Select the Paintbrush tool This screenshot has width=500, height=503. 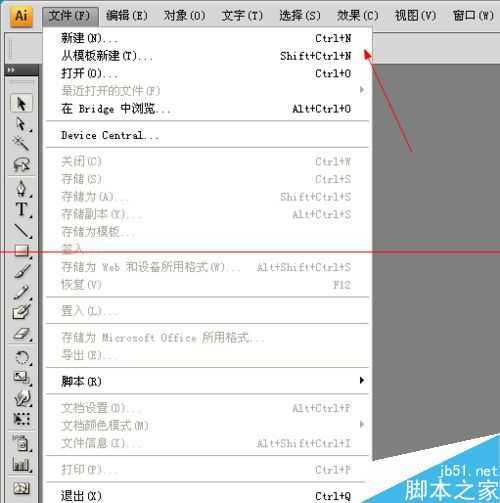coord(21,271)
